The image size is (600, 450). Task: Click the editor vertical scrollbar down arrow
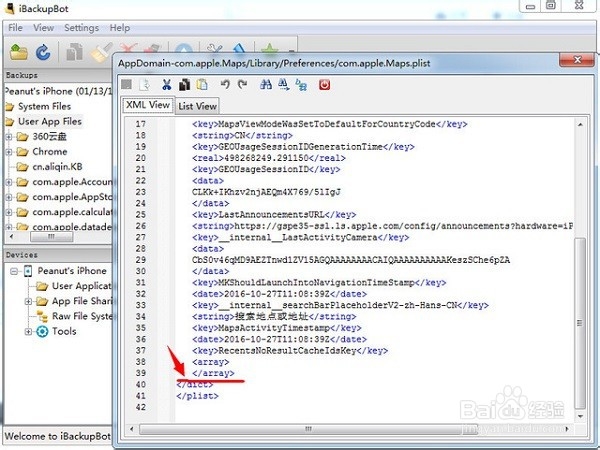click(580, 416)
